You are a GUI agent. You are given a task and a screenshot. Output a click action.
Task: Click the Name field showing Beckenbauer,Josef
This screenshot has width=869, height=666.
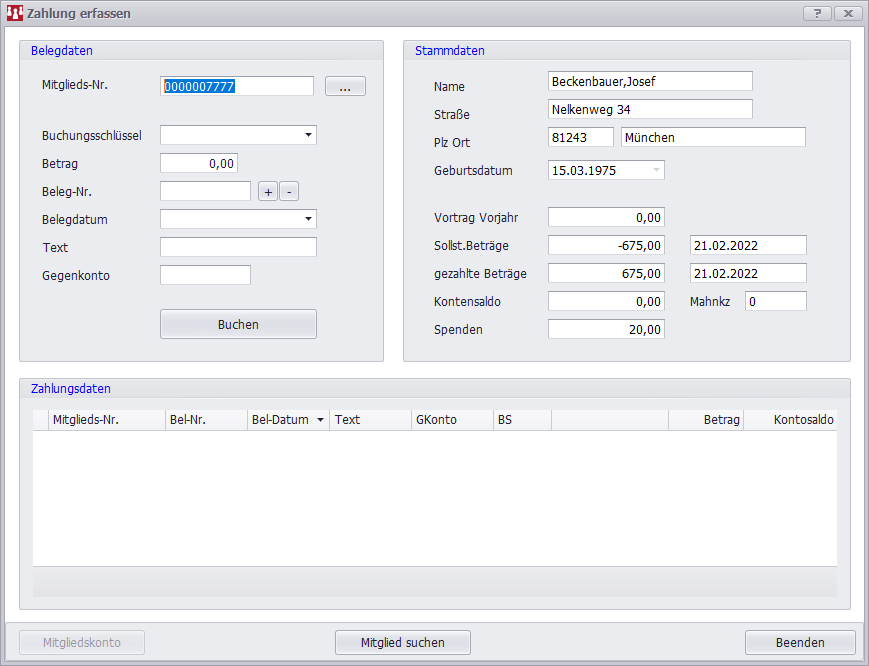(x=650, y=81)
